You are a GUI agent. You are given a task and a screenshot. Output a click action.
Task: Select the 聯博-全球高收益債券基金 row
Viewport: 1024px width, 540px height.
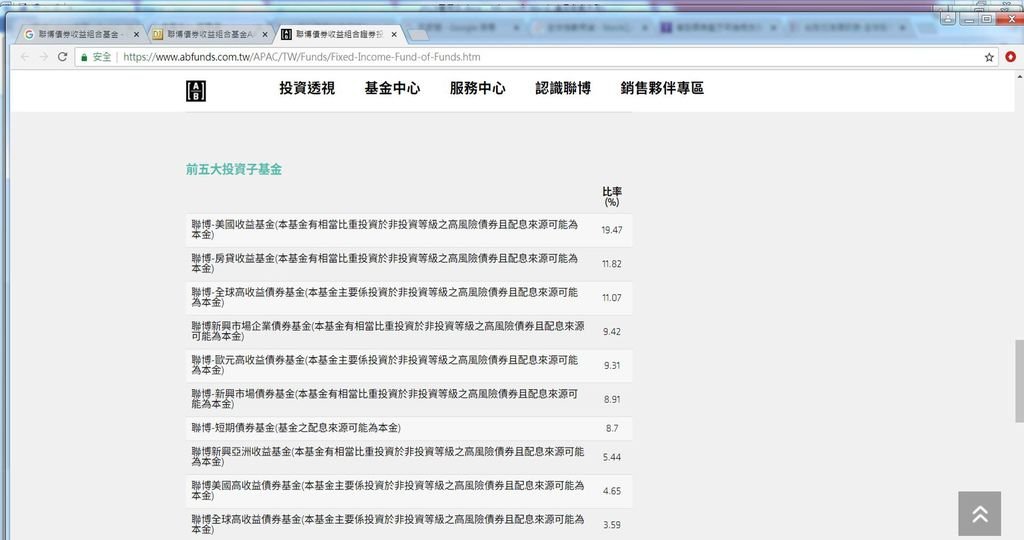[x=409, y=298]
